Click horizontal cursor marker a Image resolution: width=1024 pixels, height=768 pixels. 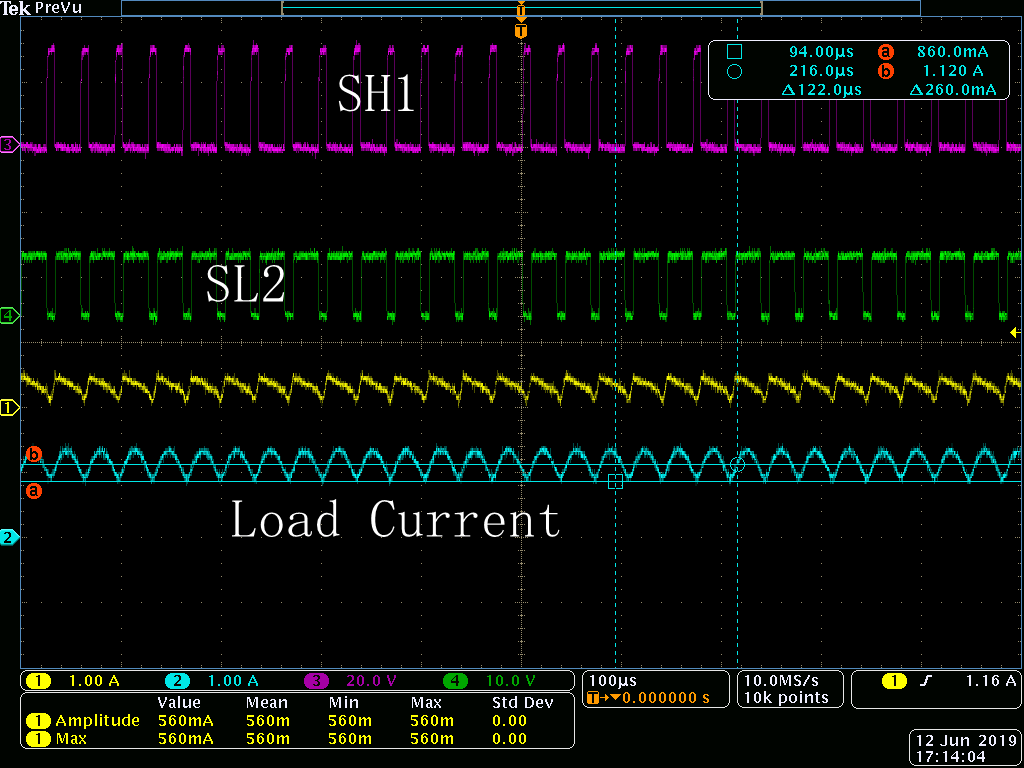(34, 490)
